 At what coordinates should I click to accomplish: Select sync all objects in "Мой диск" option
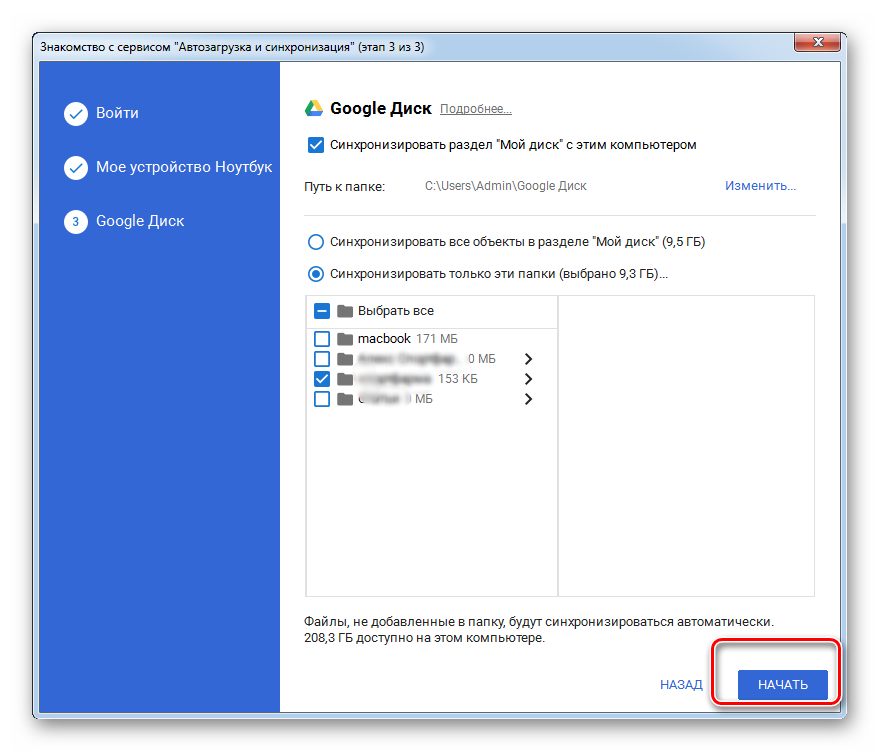coord(316,242)
